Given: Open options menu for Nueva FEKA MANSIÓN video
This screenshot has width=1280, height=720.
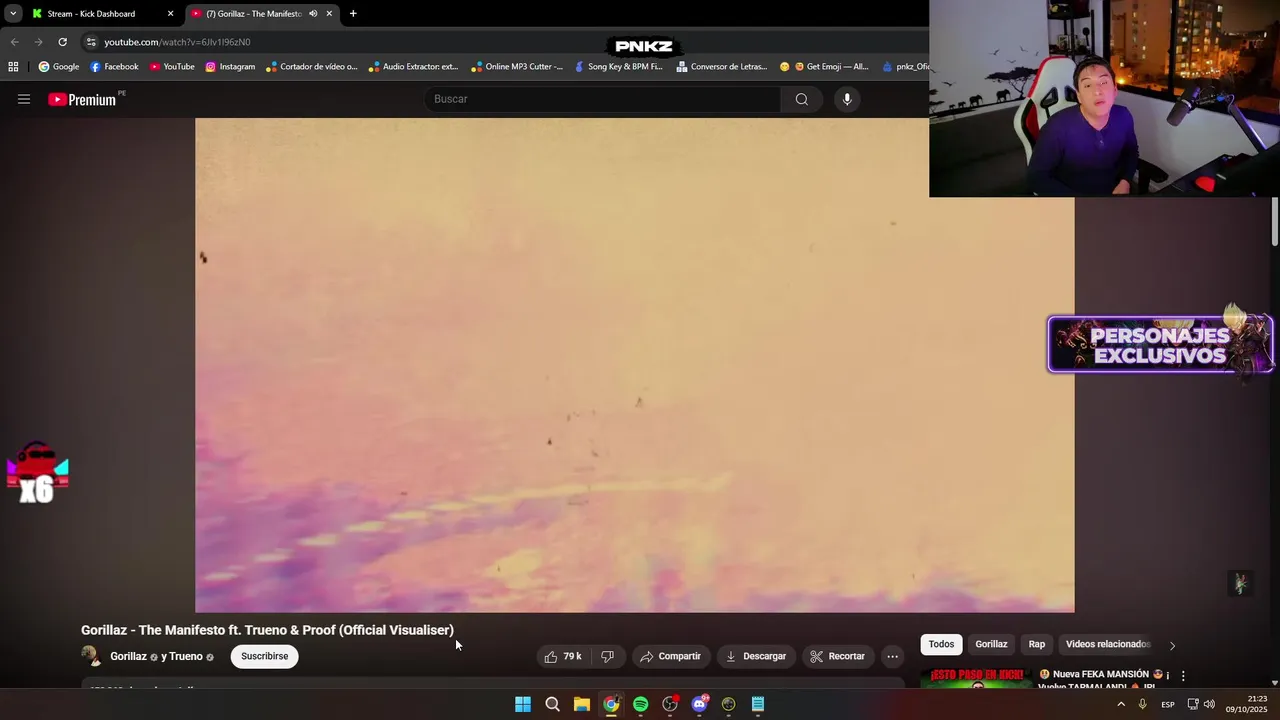Looking at the screenshot, I should (1183, 676).
